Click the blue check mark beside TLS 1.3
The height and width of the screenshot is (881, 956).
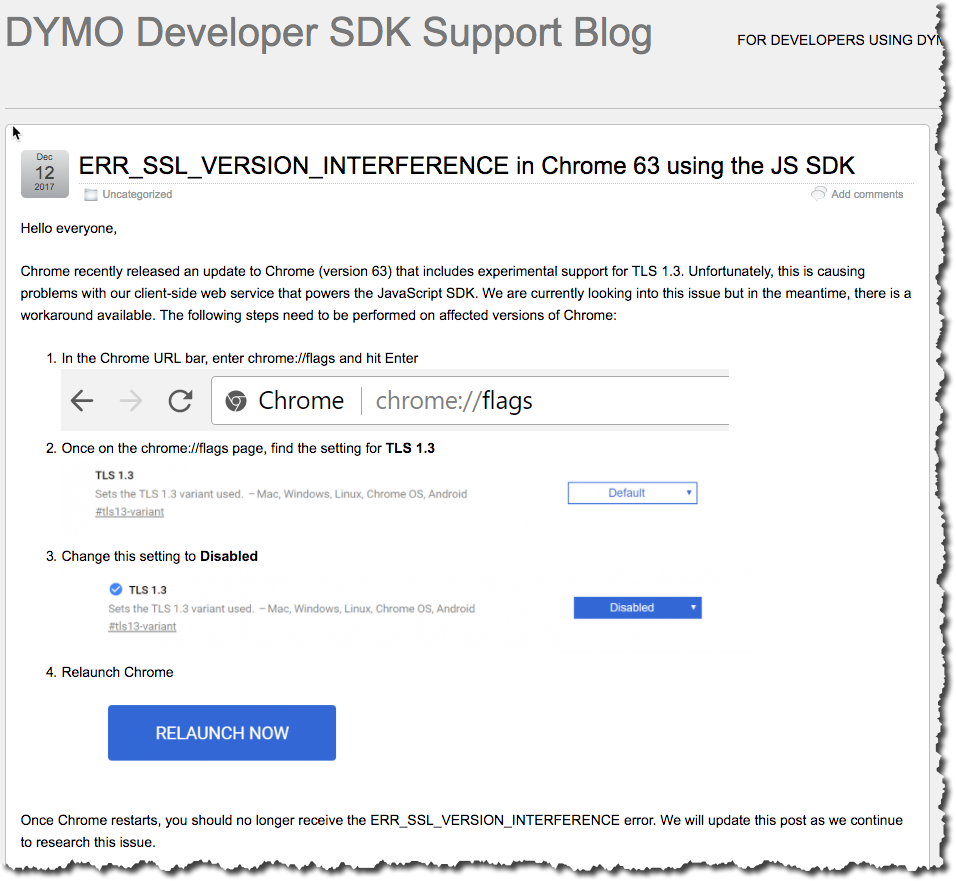coord(115,589)
